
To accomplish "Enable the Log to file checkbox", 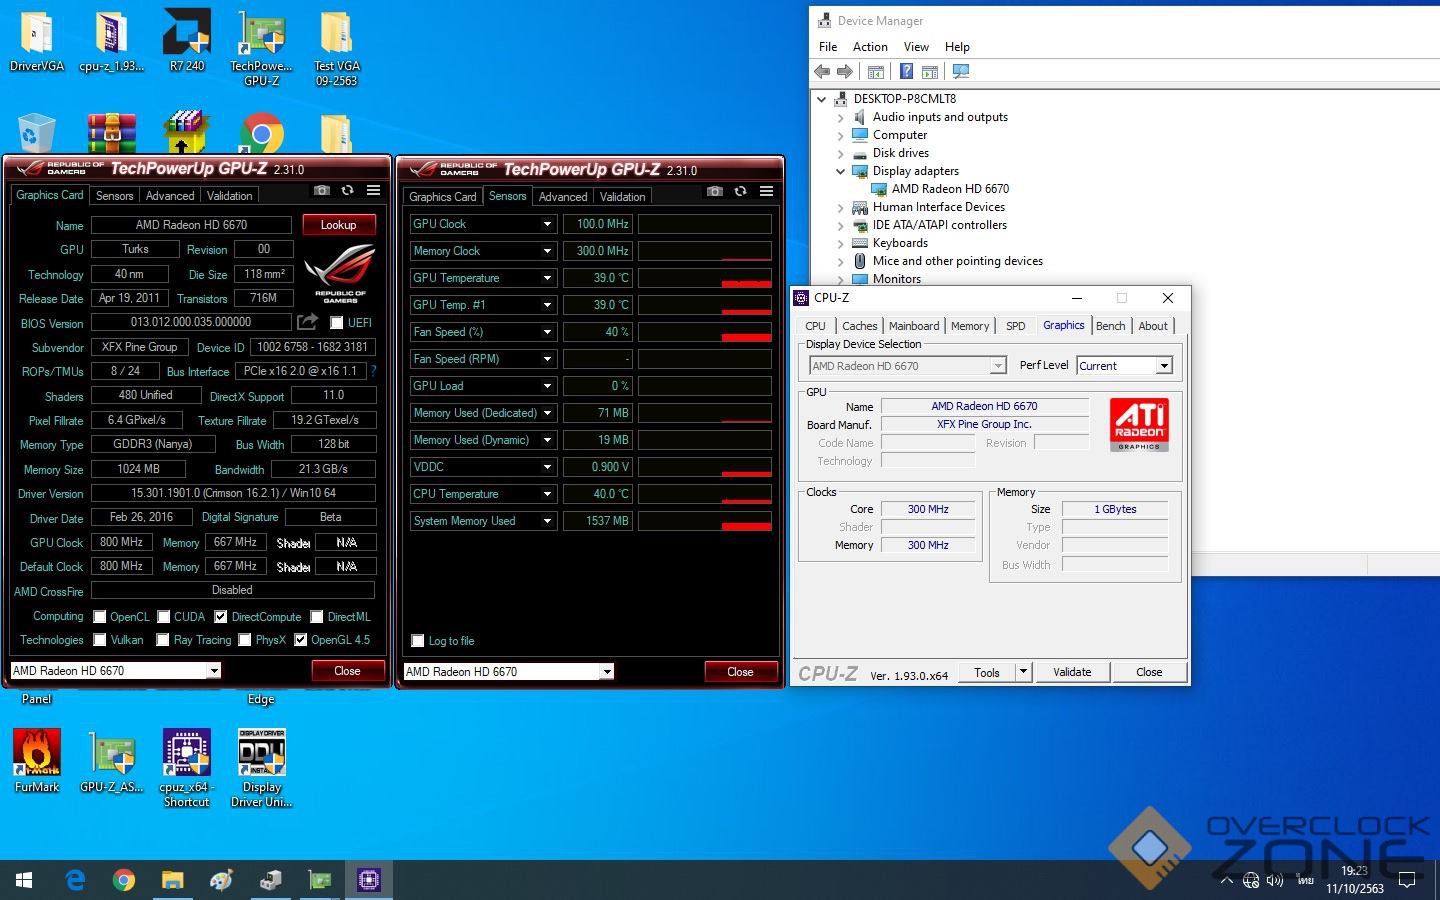I will click(418, 641).
